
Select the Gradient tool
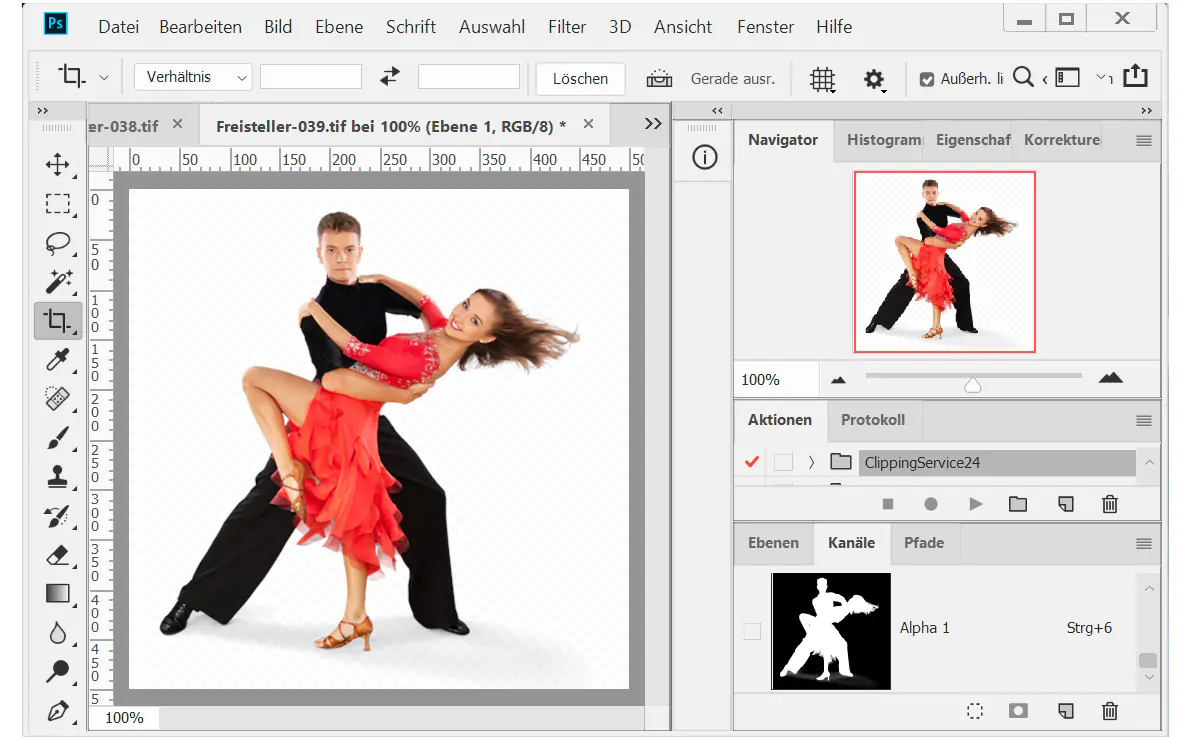point(57,594)
